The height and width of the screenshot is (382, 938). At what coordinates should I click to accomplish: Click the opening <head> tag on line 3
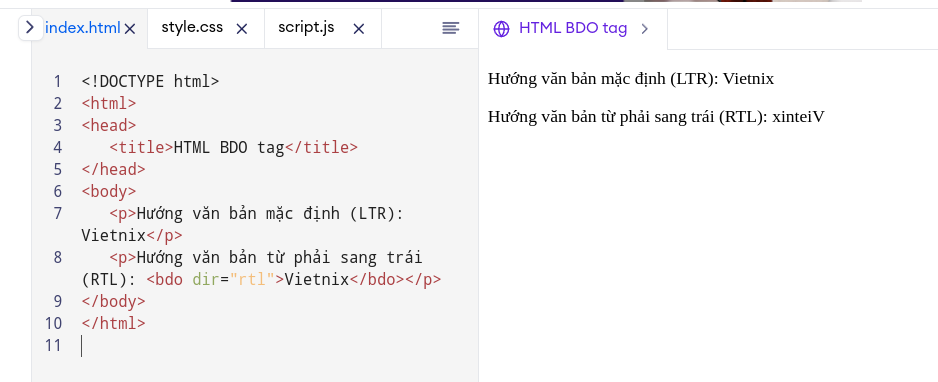pos(109,125)
